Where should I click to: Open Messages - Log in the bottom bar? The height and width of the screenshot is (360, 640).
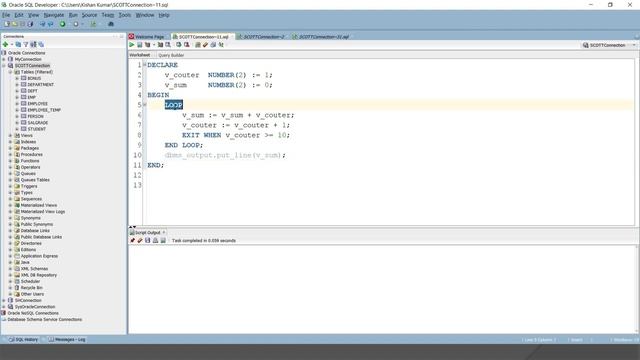(67, 340)
